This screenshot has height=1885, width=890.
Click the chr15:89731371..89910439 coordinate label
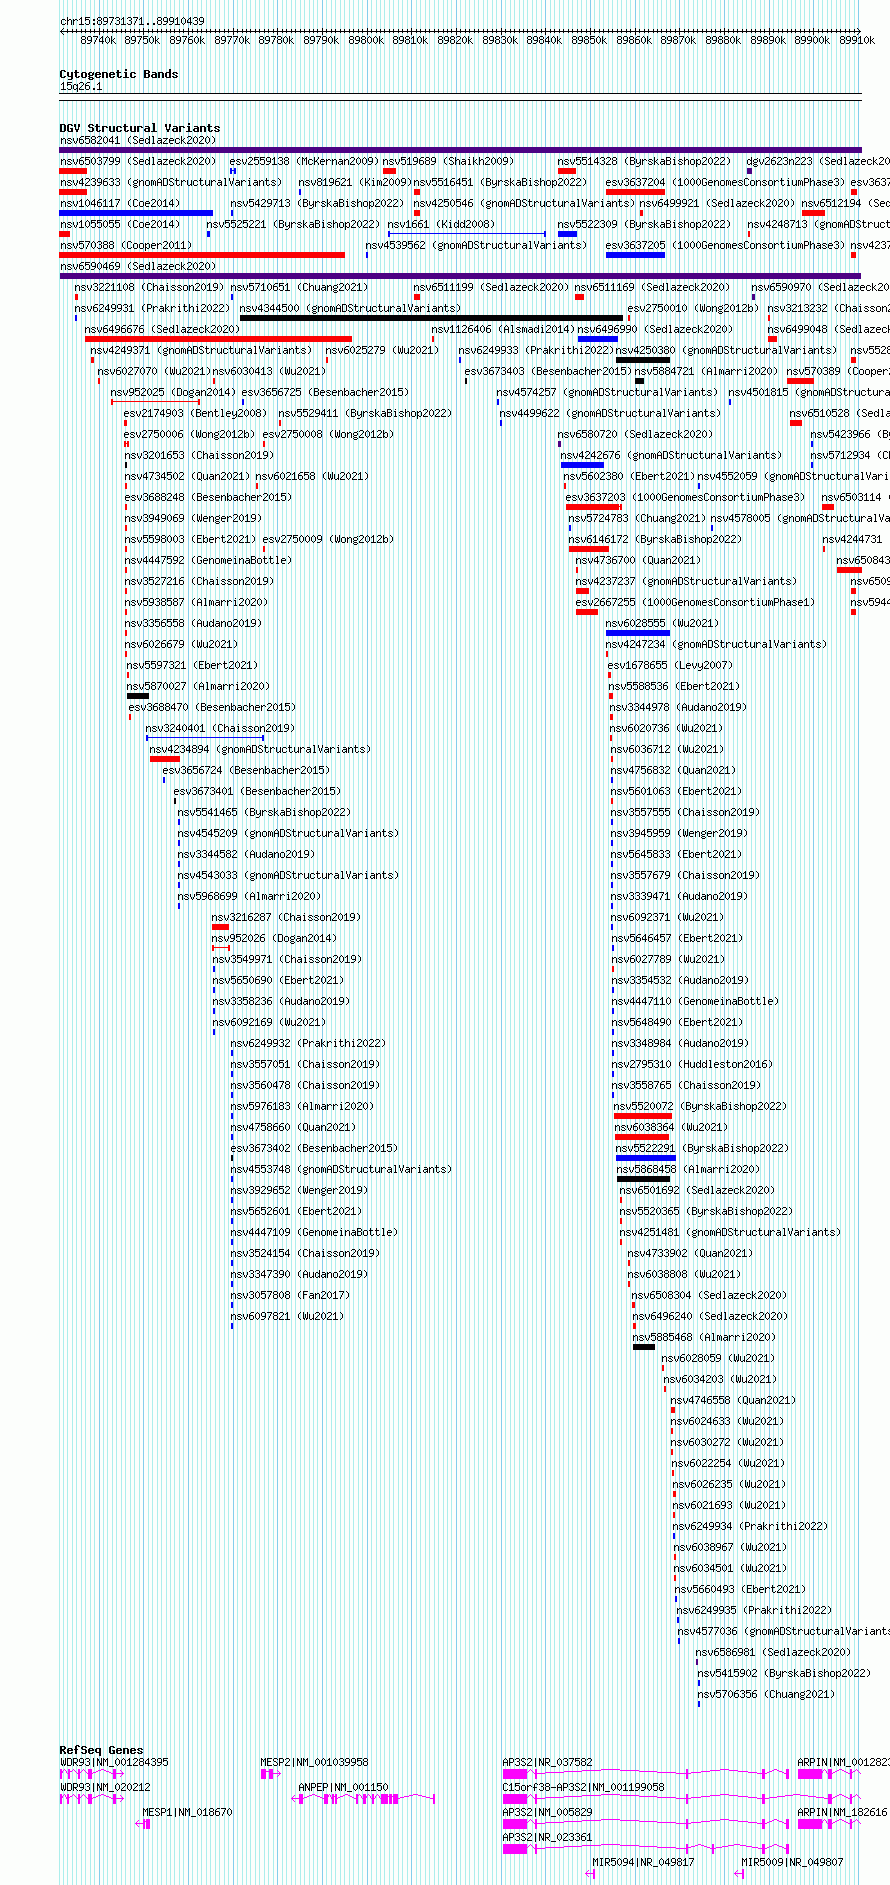[x=132, y=21]
